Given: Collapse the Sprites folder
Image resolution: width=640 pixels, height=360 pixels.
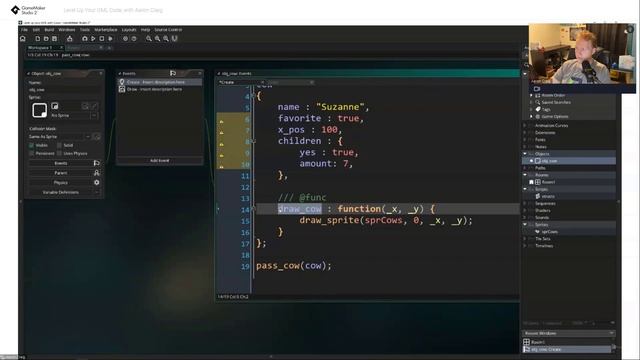Looking at the screenshot, I should coord(525,224).
